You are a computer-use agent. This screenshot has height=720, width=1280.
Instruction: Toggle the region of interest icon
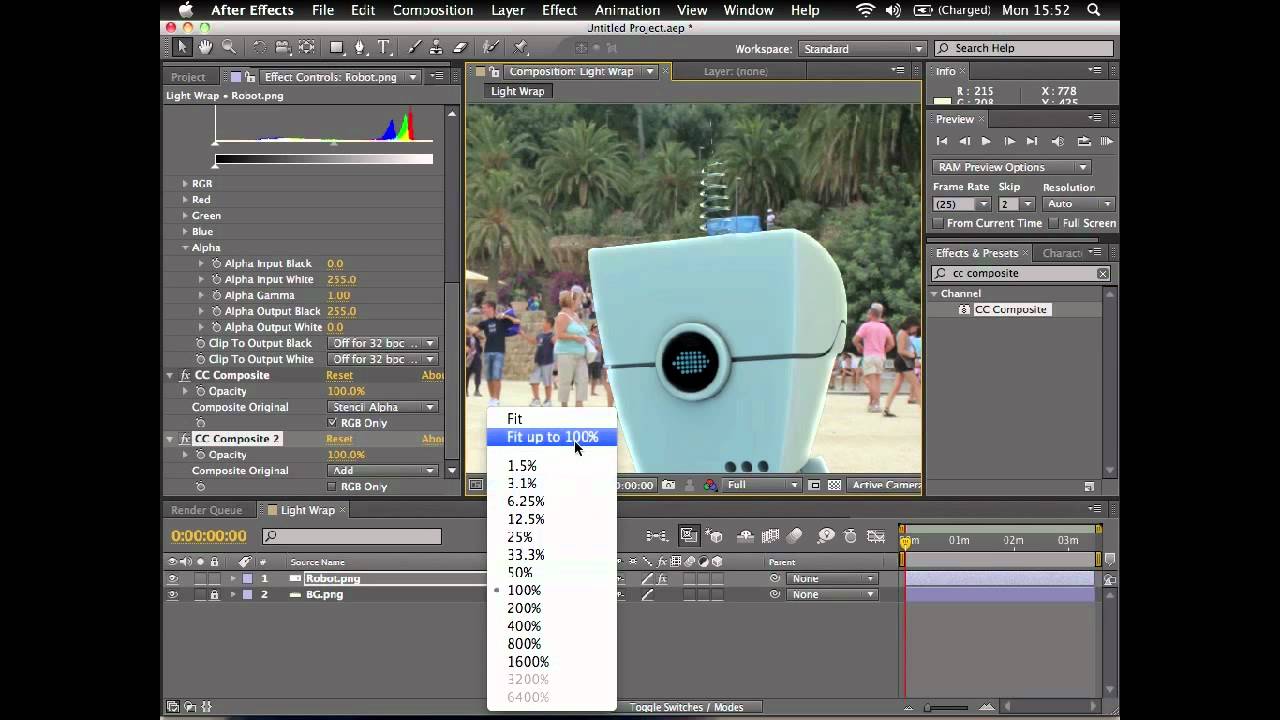pos(815,485)
